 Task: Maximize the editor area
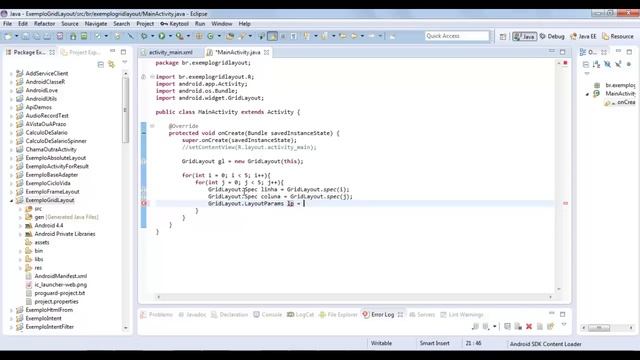(563, 52)
